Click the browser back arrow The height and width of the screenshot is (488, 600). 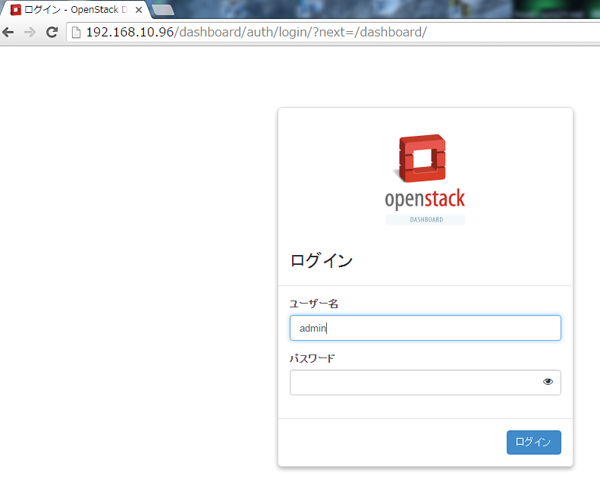pyautogui.click(x=9, y=32)
